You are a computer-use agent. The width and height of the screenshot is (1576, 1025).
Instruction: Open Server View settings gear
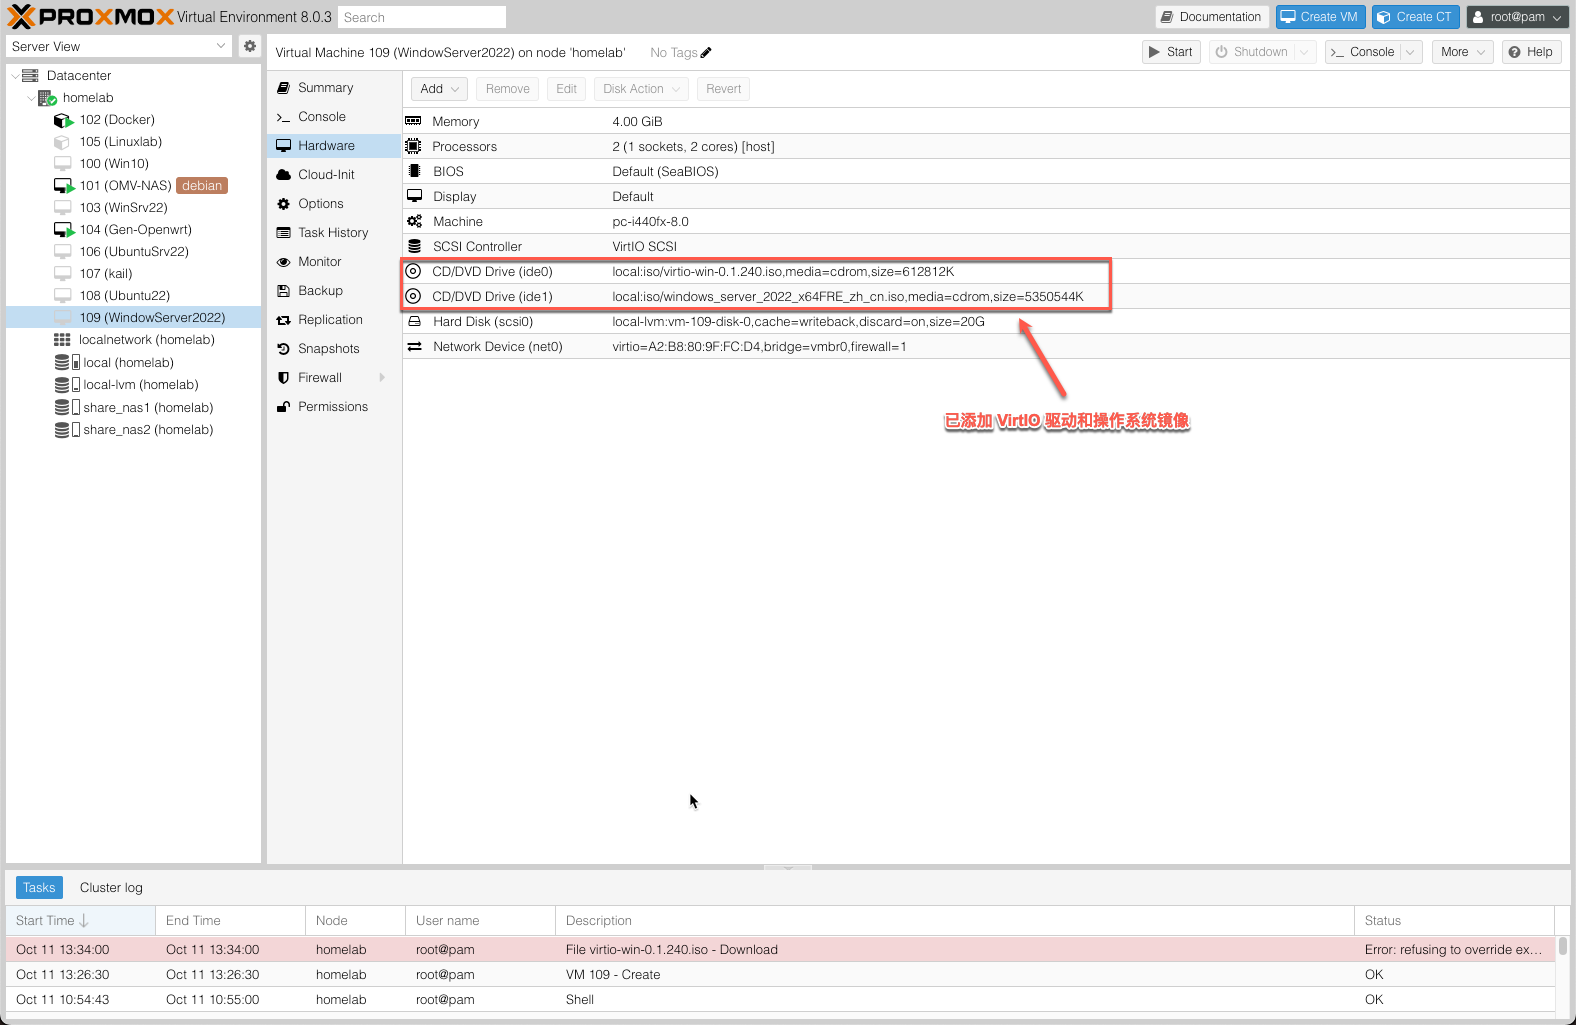[250, 46]
